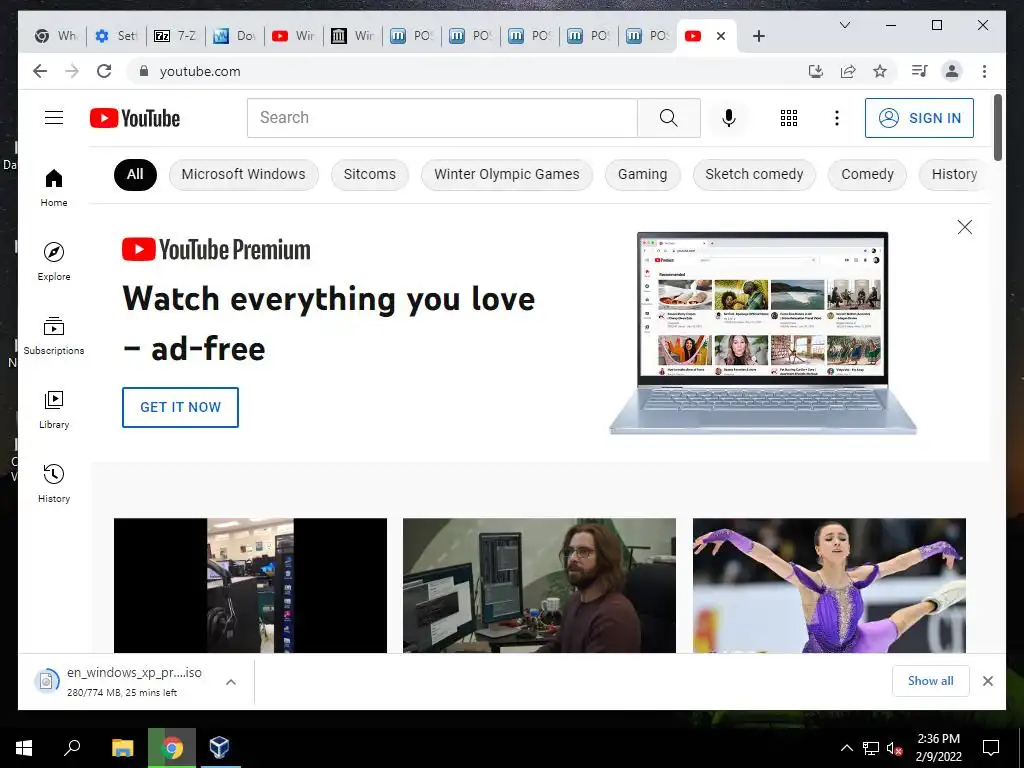The image size is (1024, 768).
Task: Switch to the first Chrome tab
Action: (x=57, y=36)
